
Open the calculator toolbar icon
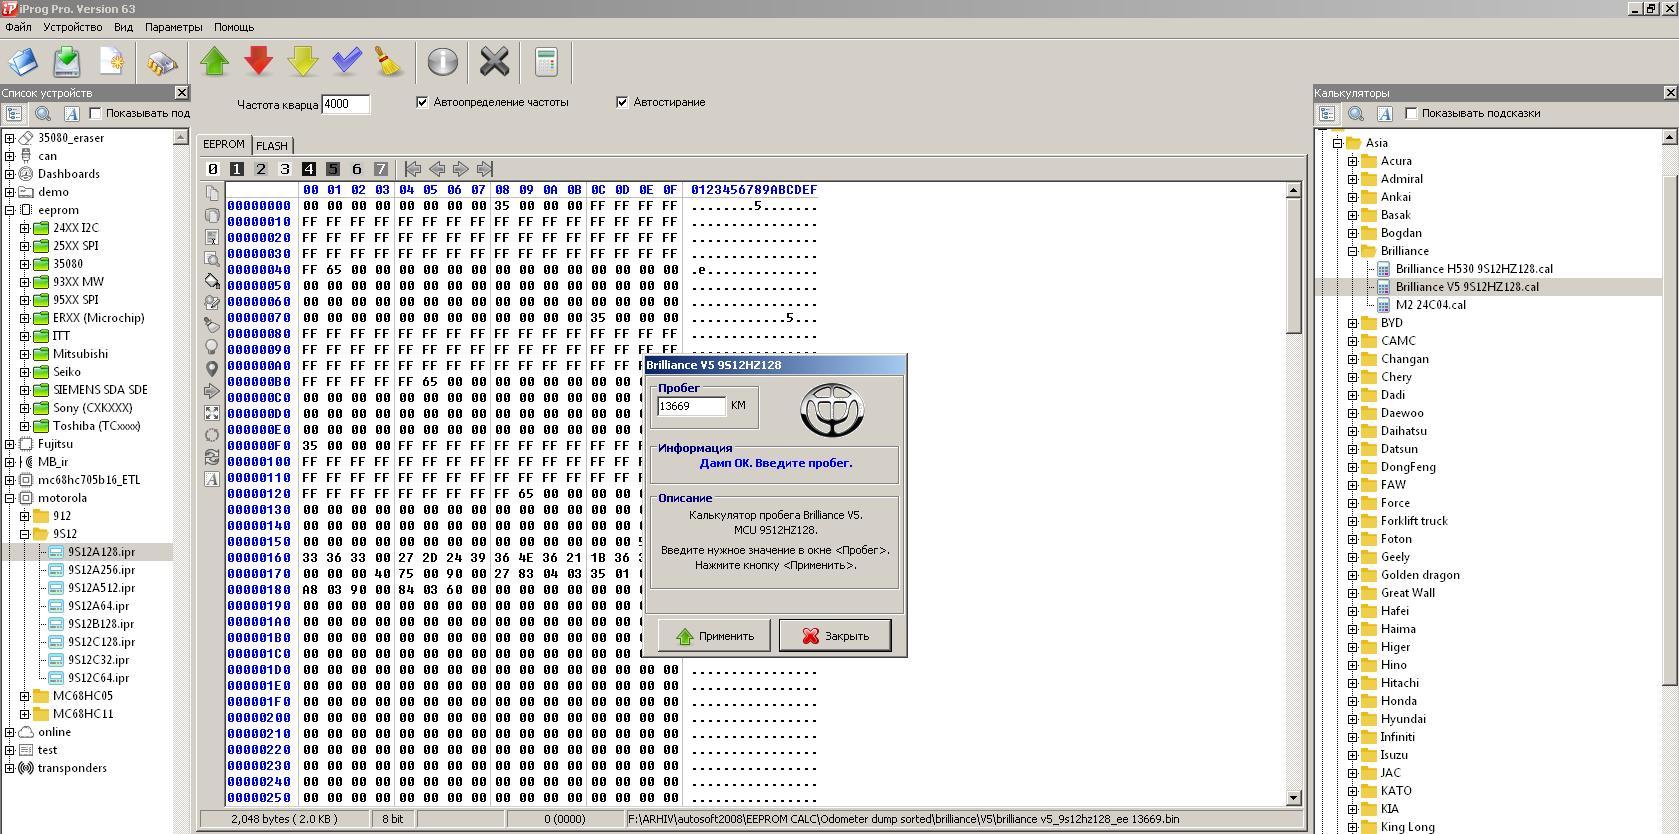coord(546,62)
